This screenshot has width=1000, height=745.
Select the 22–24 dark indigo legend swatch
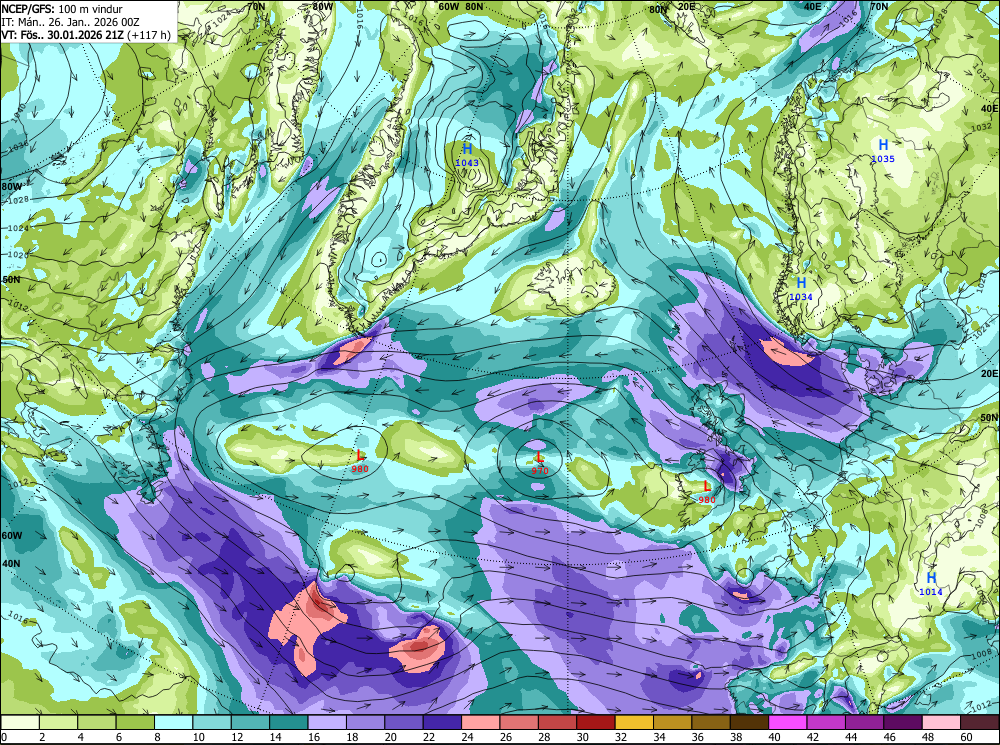(x=443, y=722)
